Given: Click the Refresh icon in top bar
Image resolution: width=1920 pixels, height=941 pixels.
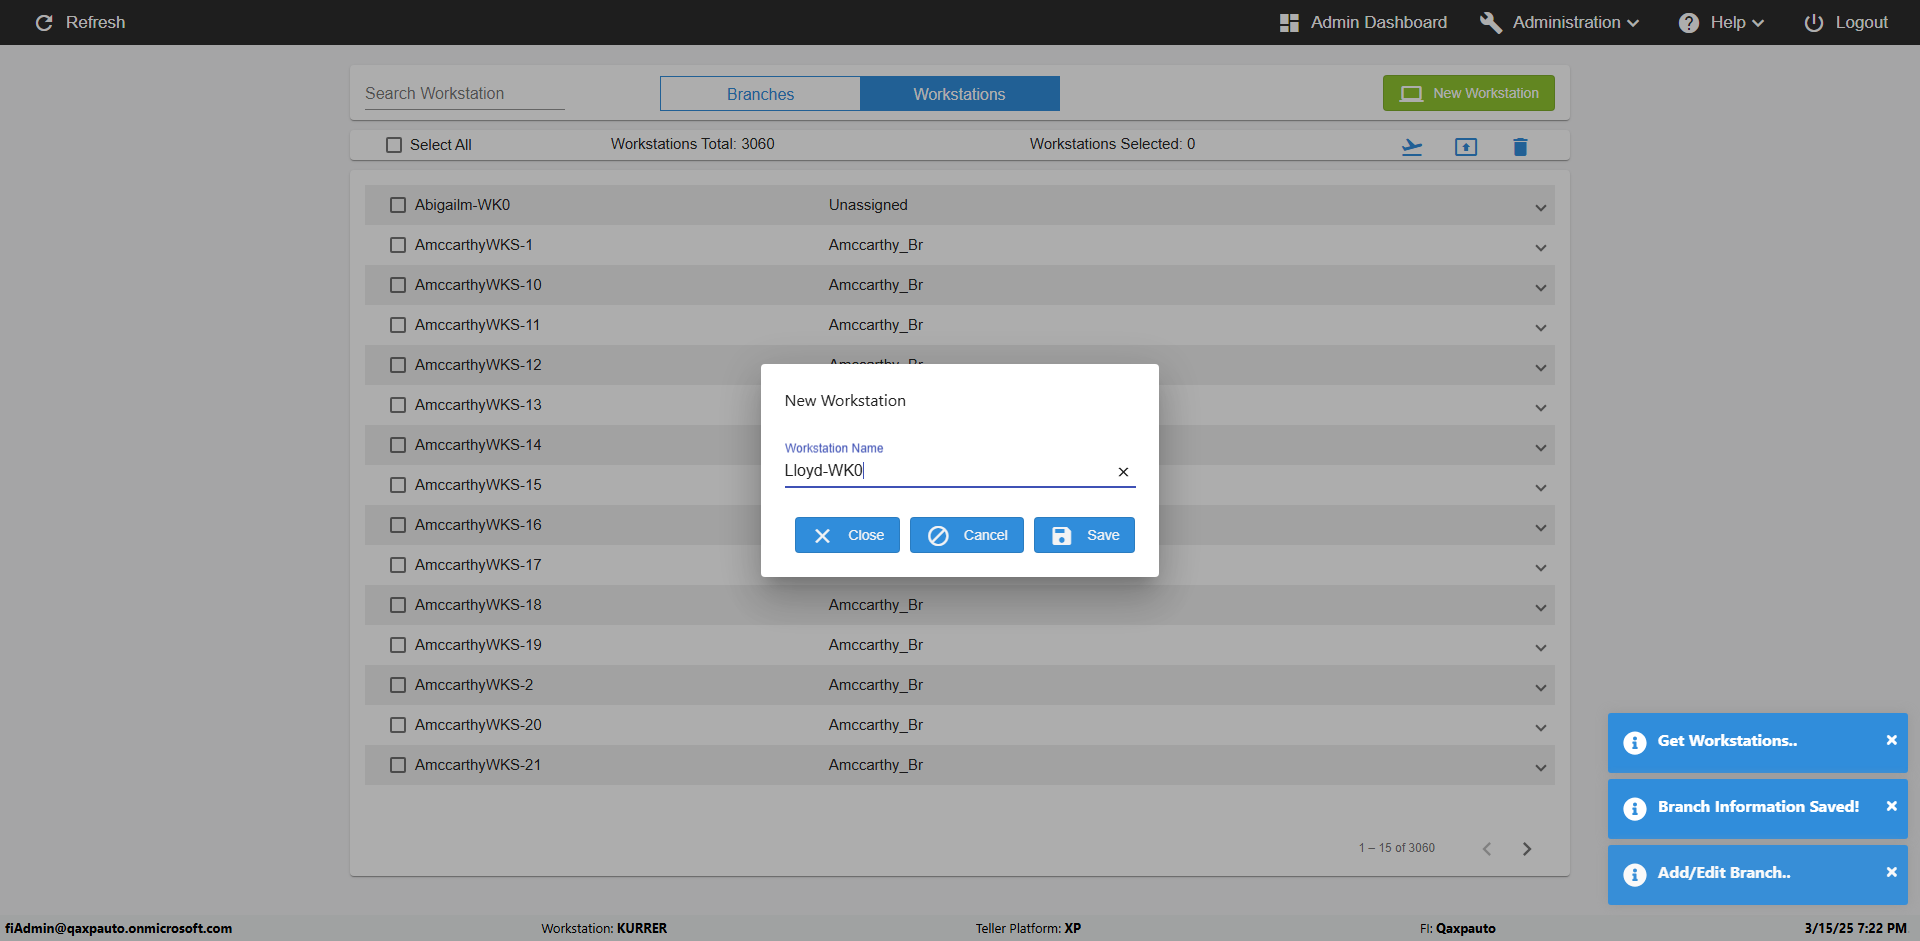Looking at the screenshot, I should tap(44, 22).
